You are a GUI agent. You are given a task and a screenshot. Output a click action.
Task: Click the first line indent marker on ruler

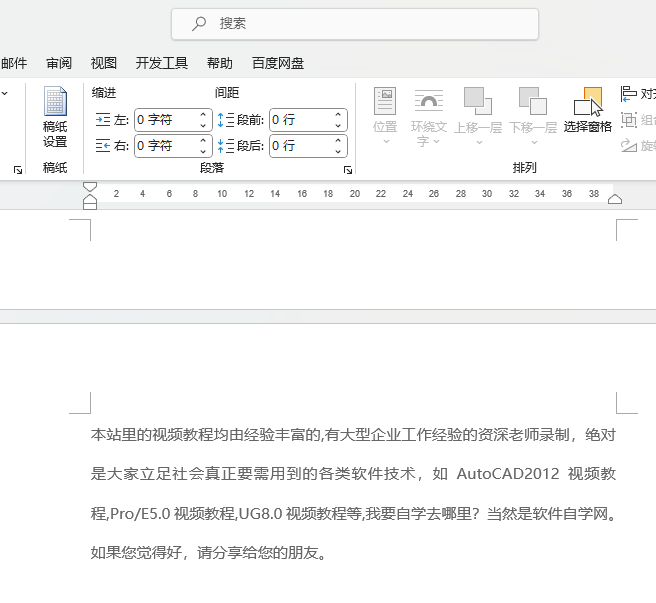pos(90,187)
